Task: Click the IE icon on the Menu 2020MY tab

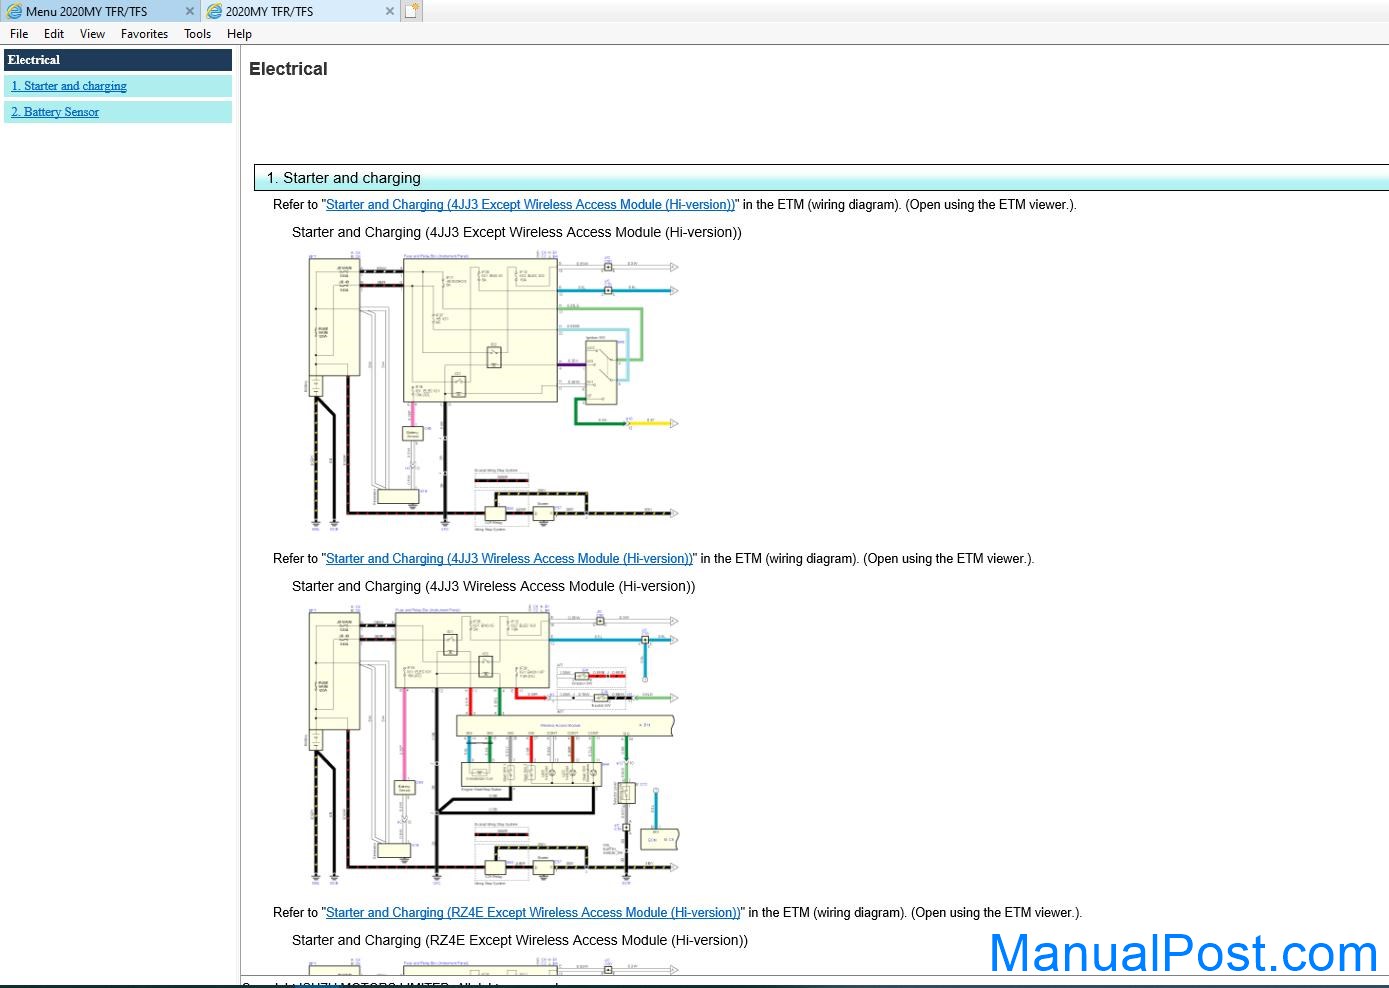Action: (14, 11)
